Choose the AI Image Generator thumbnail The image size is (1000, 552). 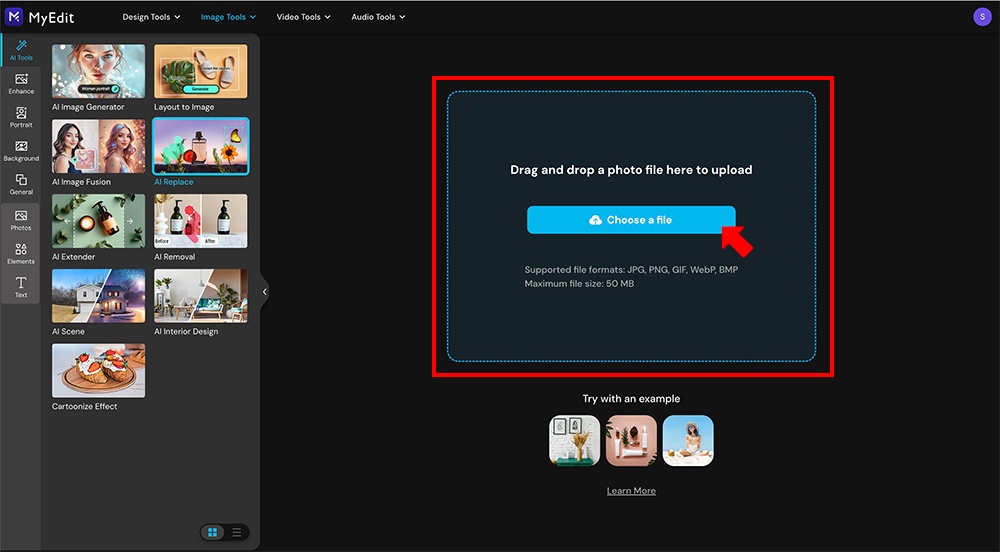pyautogui.click(x=98, y=71)
